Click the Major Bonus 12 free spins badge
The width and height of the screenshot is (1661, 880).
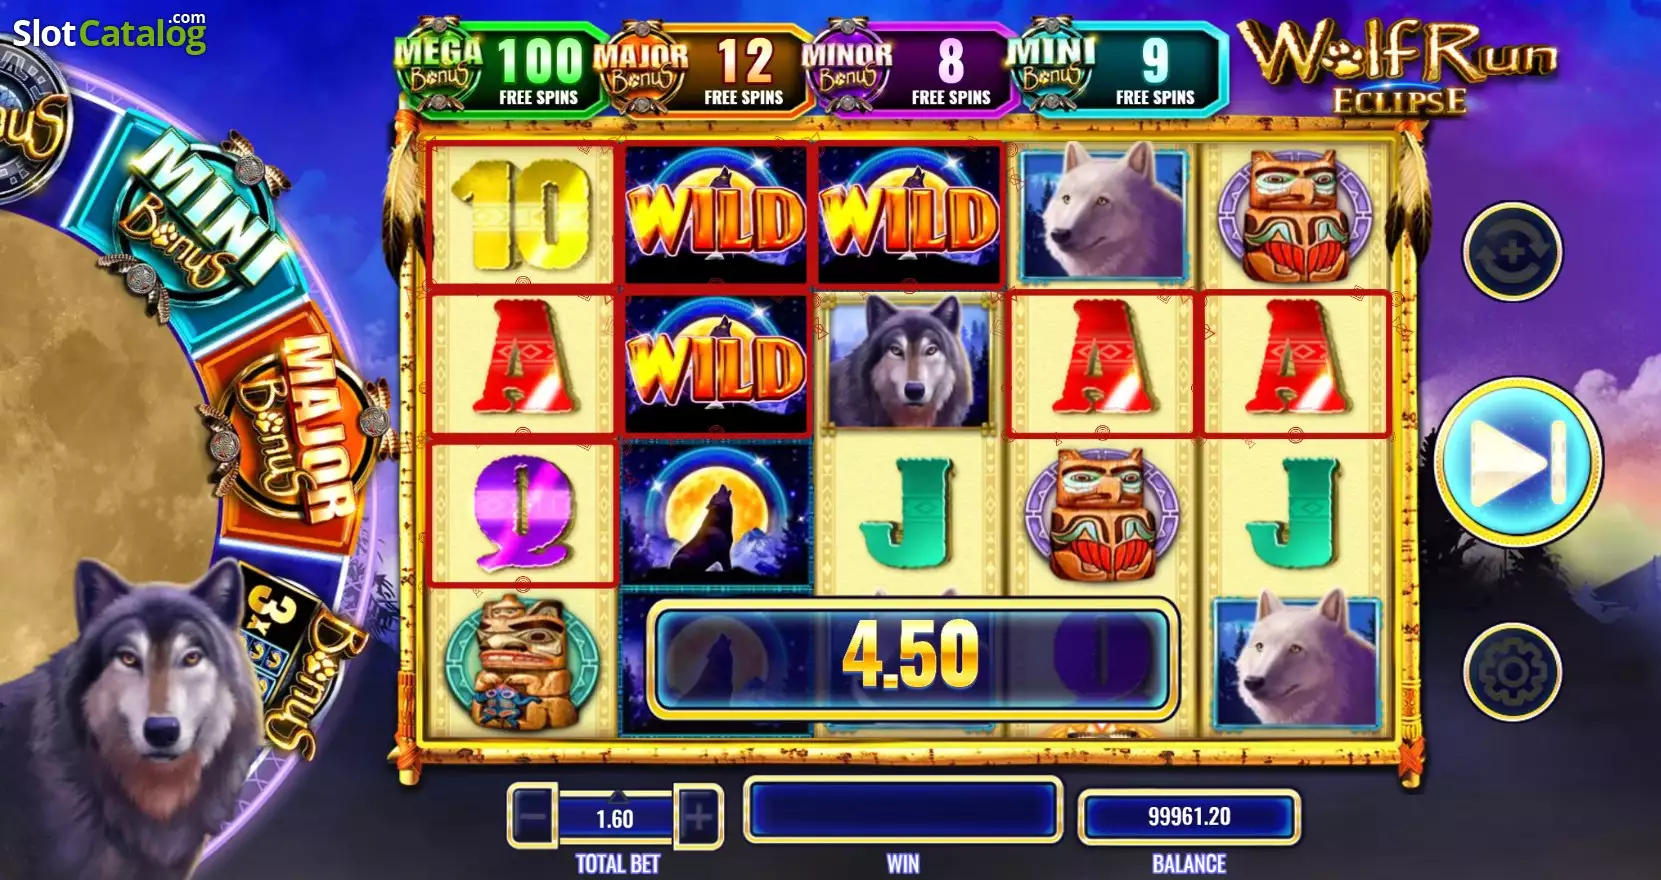pyautogui.click(x=701, y=69)
